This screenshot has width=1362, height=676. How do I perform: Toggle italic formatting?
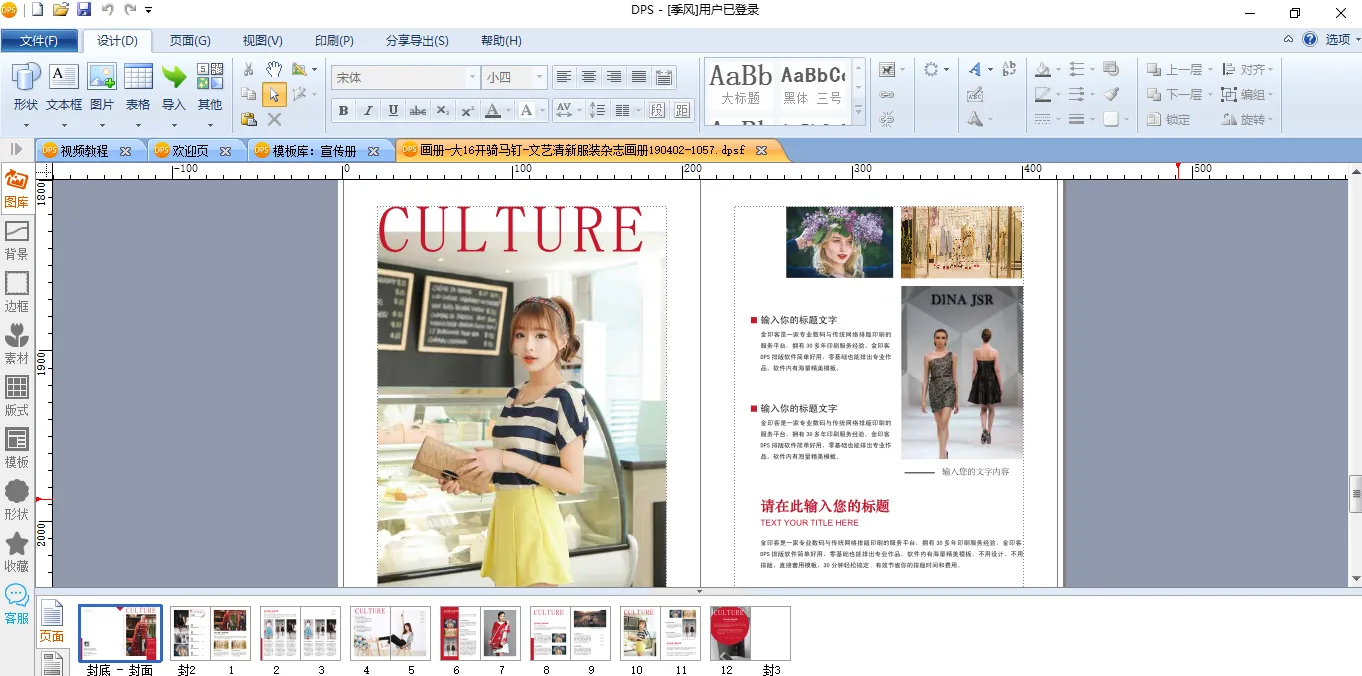point(368,110)
